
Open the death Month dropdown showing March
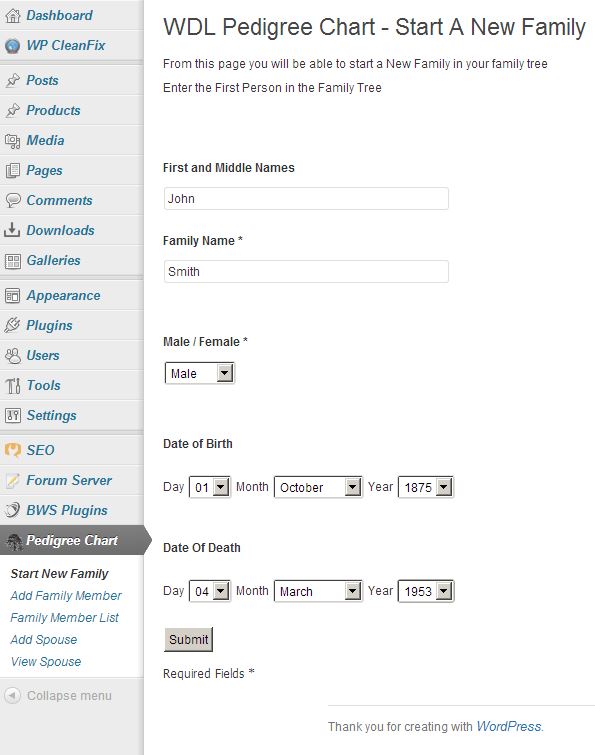tap(318, 591)
